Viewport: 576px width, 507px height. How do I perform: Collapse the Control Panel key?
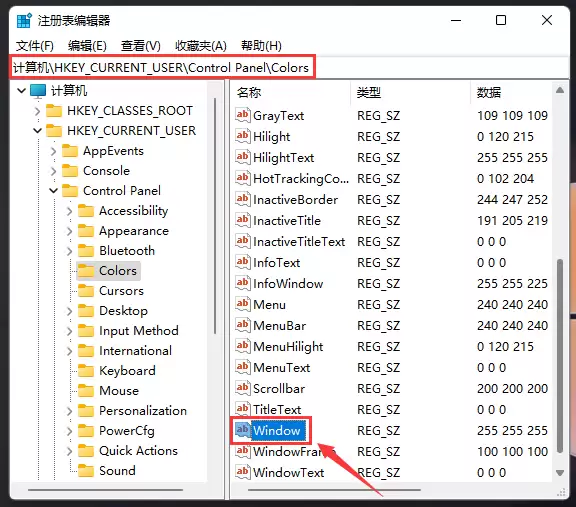click(x=54, y=191)
